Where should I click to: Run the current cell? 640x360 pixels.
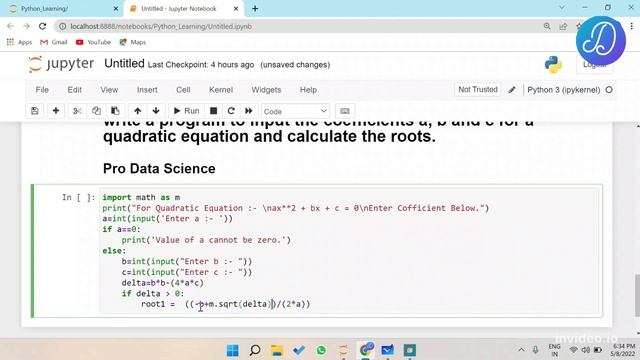coord(187,111)
